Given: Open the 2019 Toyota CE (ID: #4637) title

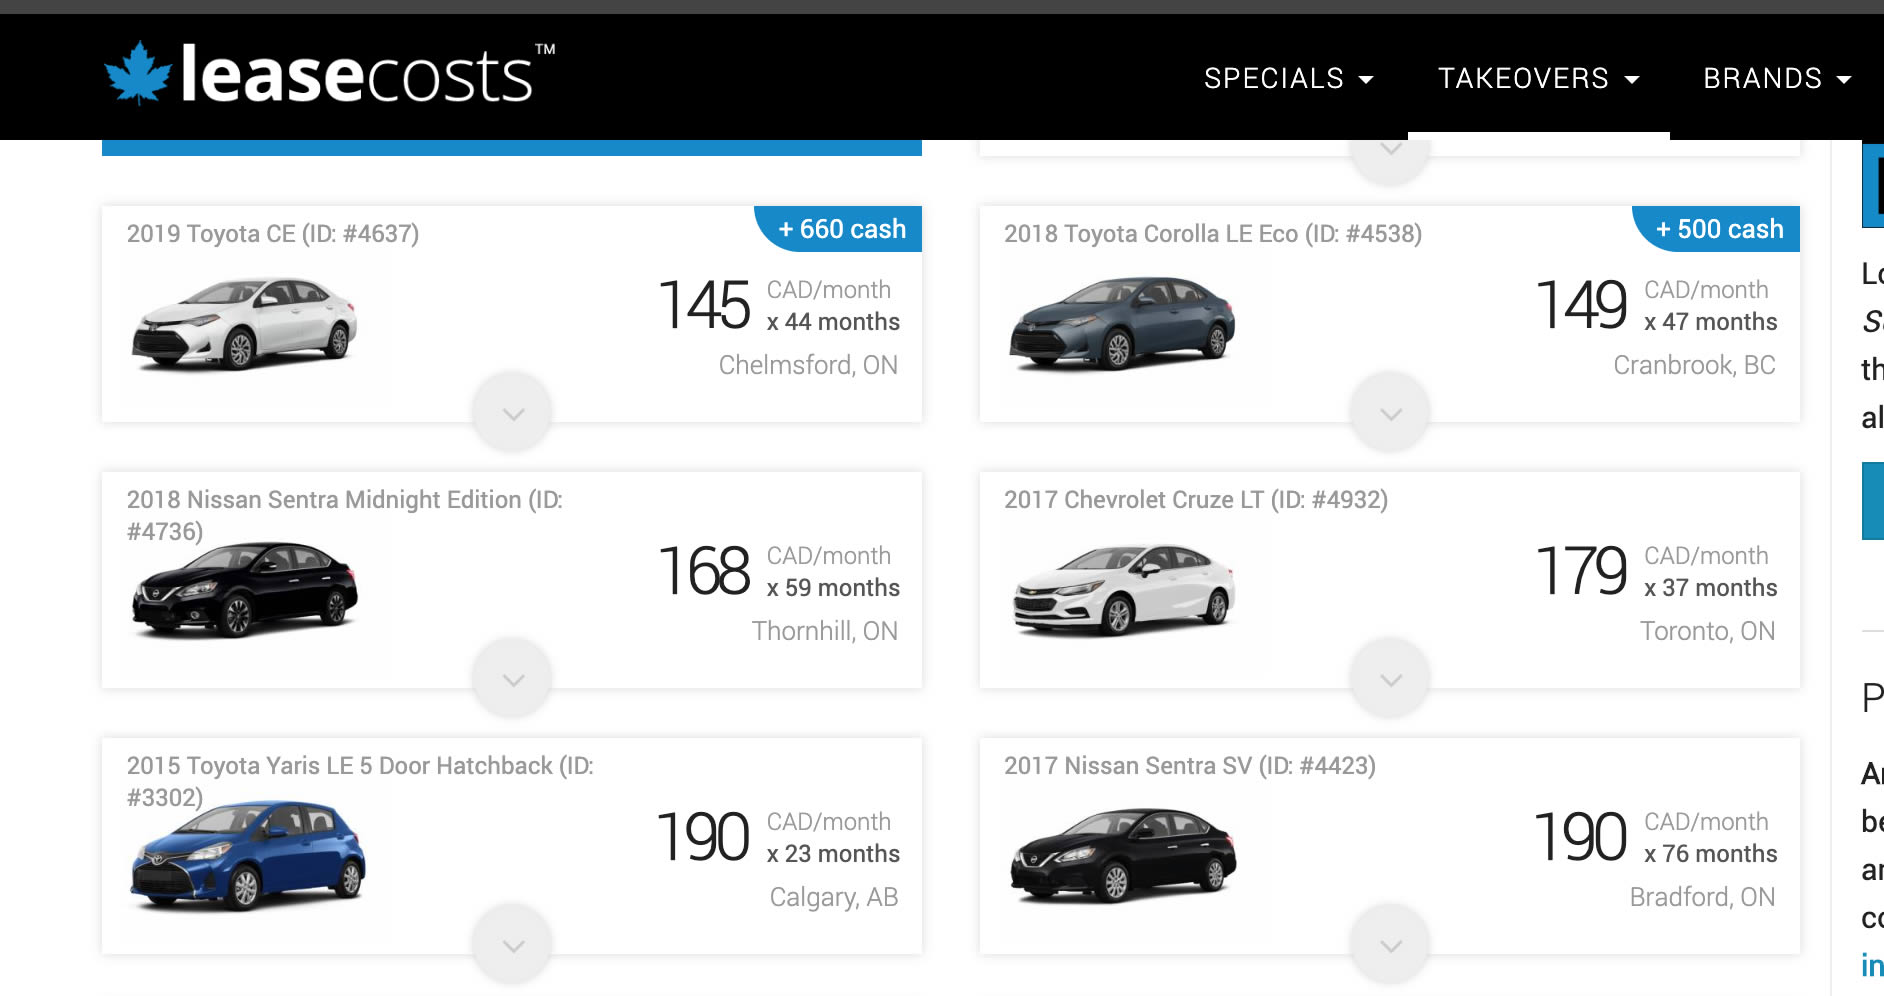Looking at the screenshot, I should (x=273, y=234).
